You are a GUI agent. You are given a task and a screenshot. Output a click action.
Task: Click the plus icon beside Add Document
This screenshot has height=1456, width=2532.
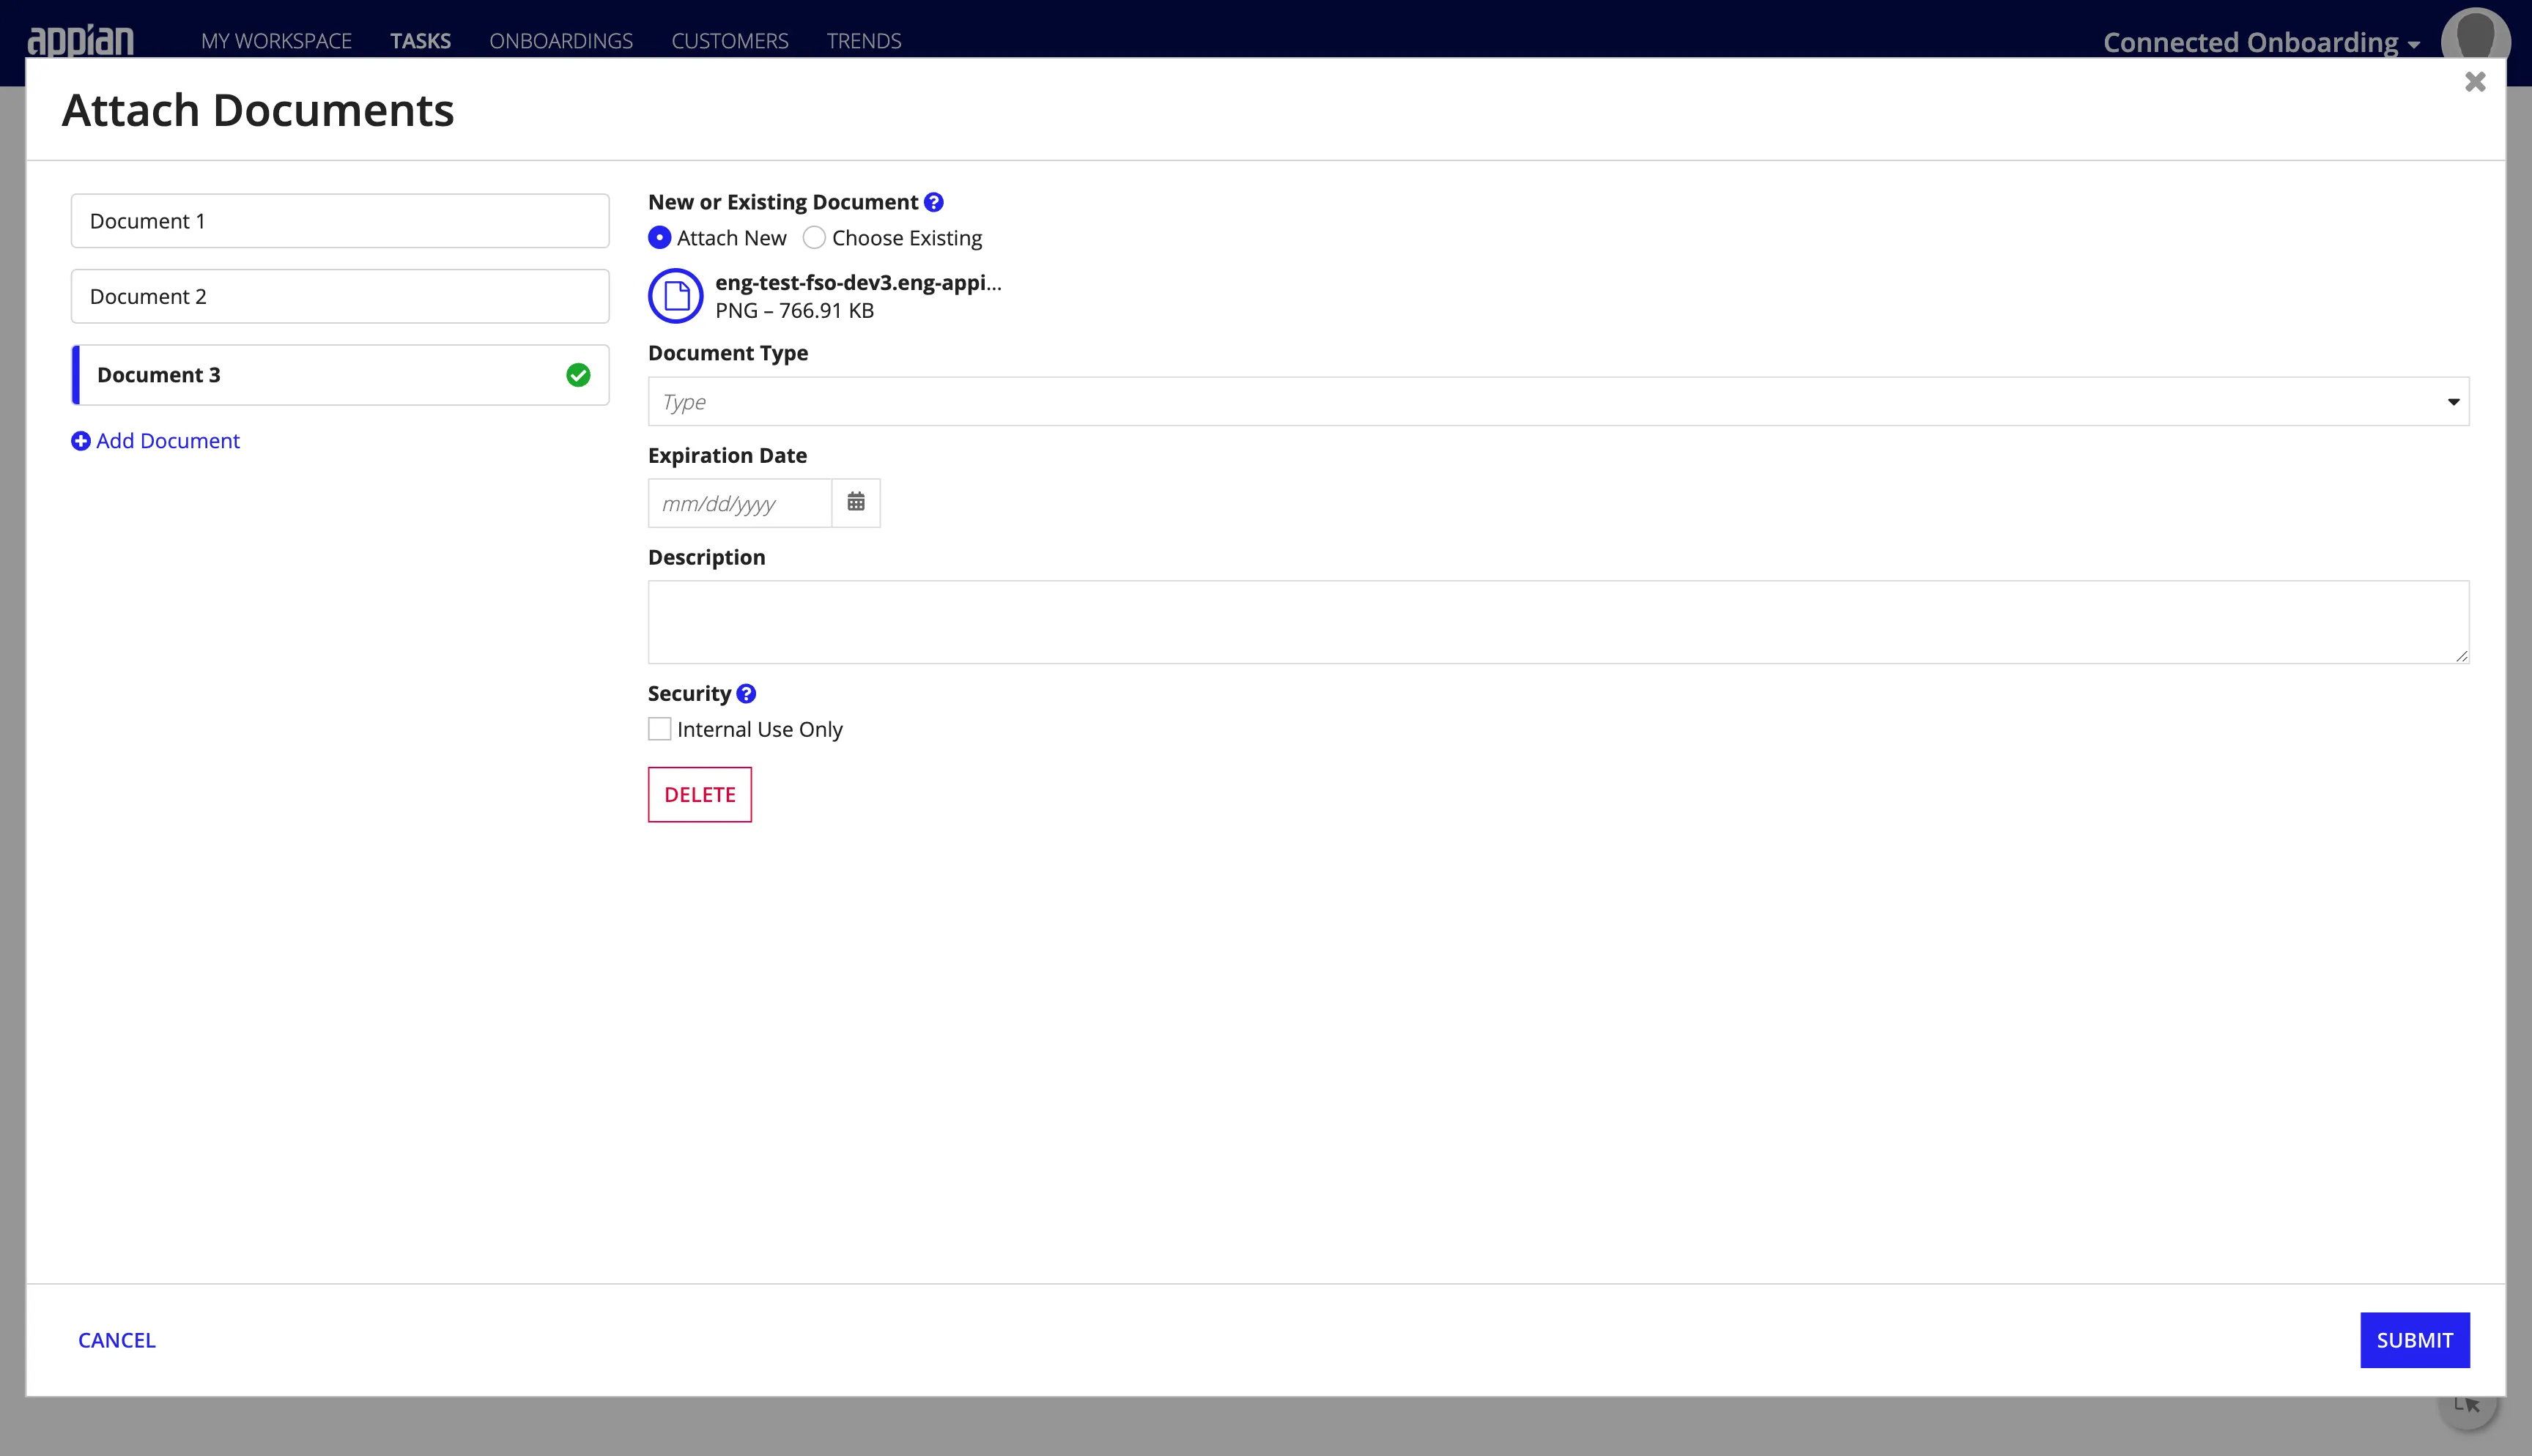(81, 440)
